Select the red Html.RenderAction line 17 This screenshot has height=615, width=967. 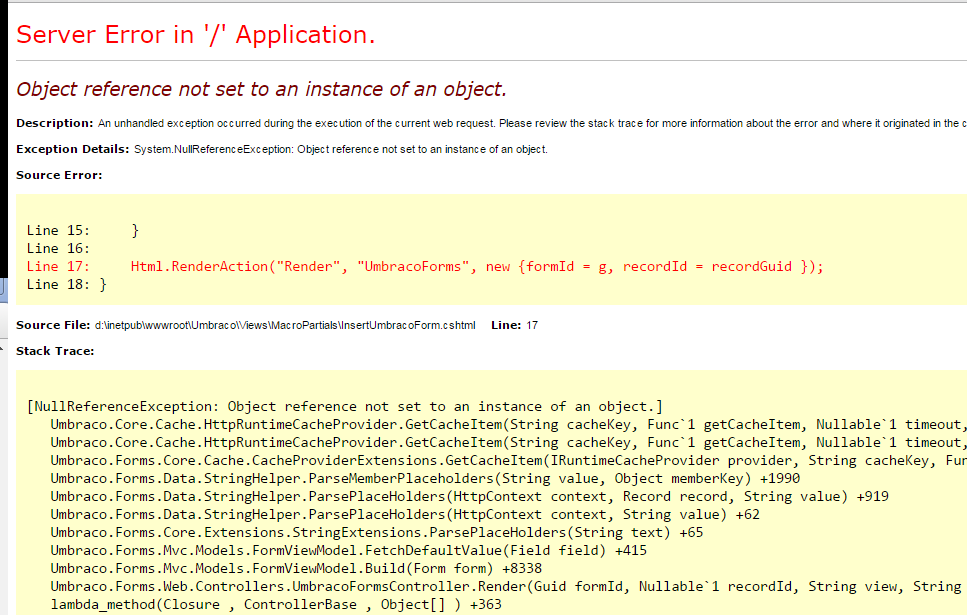click(x=425, y=266)
